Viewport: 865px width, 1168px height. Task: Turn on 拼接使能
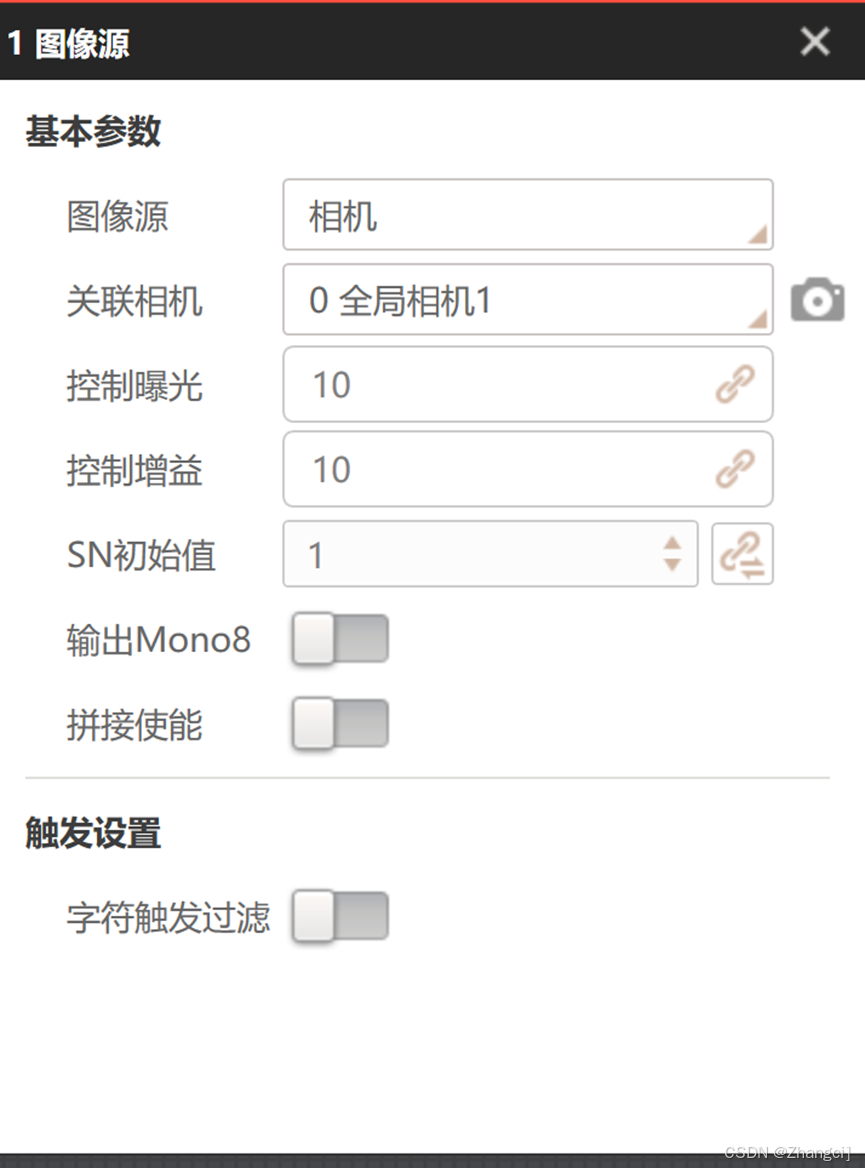point(339,723)
